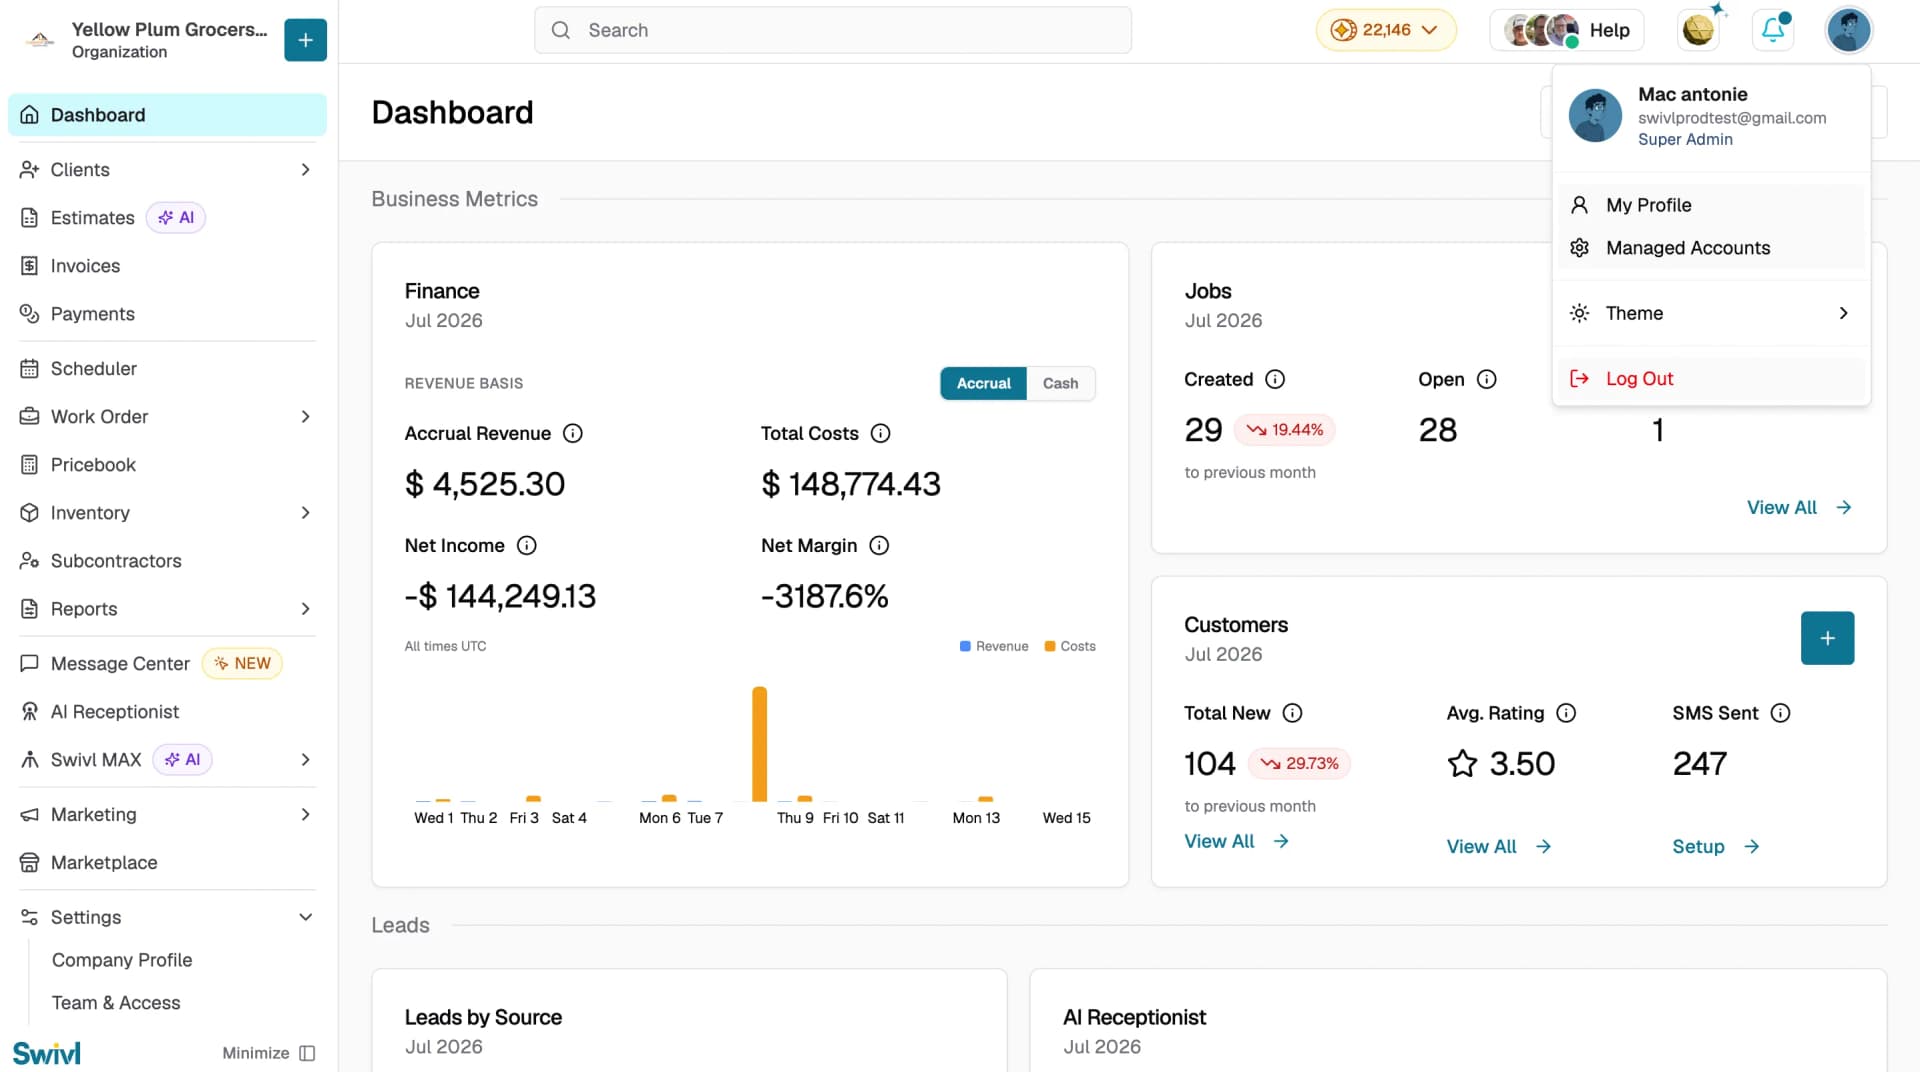
Task: Open the gold coin rewards icon
Action: click(x=1698, y=30)
